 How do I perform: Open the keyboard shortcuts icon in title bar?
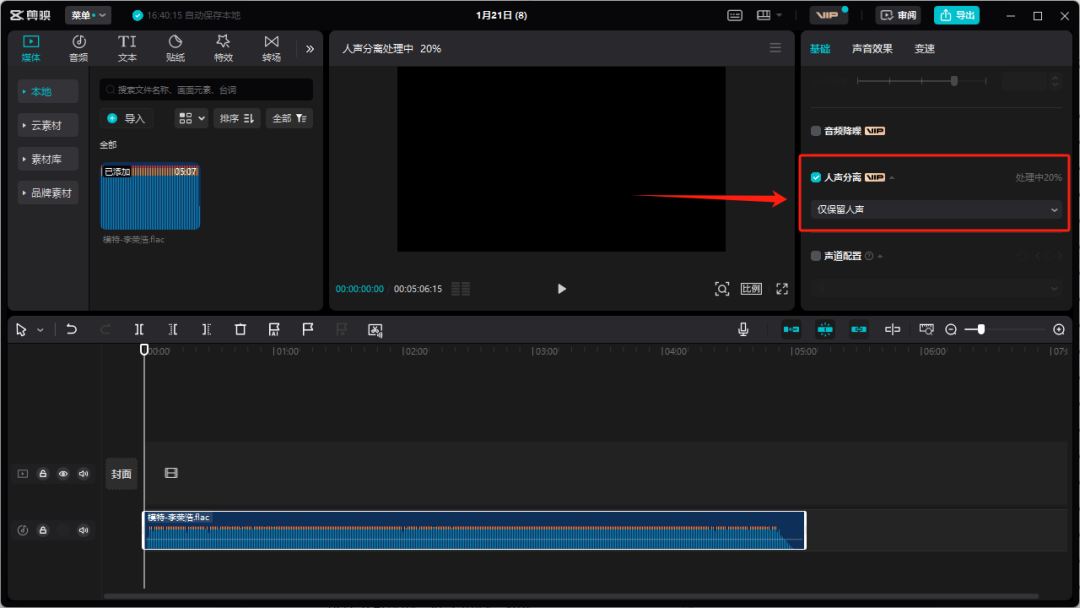click(735, 15)
